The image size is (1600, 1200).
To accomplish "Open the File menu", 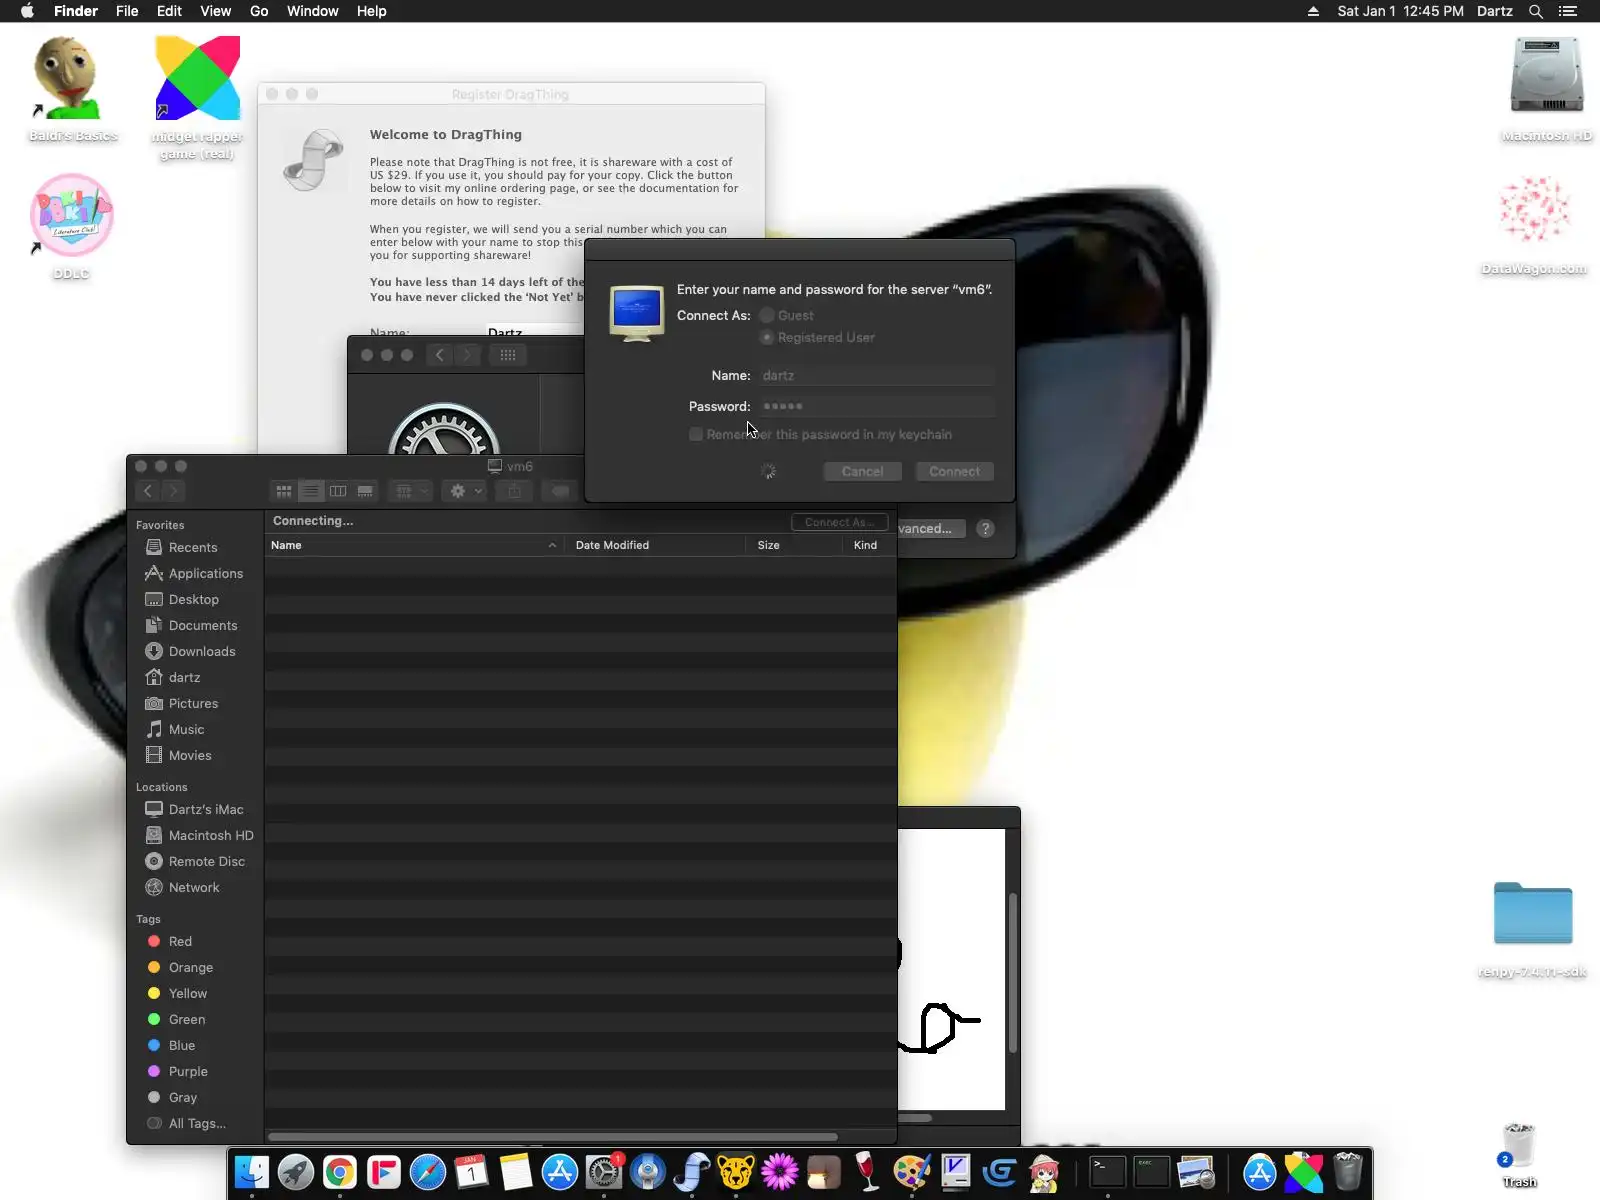I will pyautogui.click(x=127, y=11).
